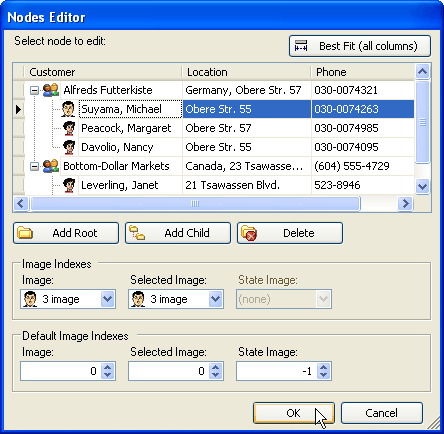Click the Add Root button
444x434 pixels.
click(66, 233)
